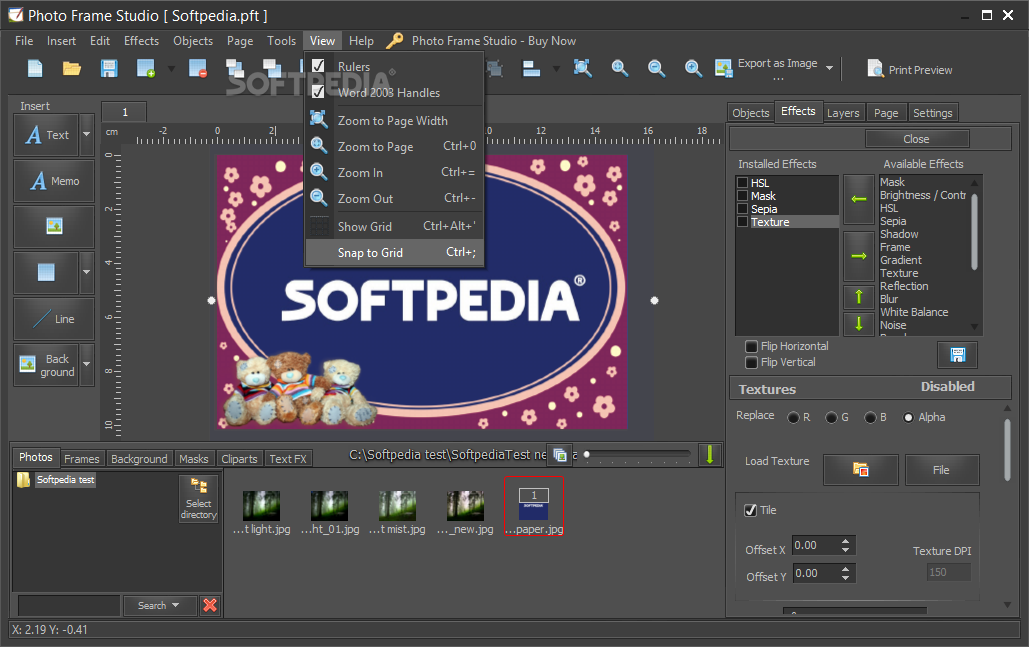Toggle the Mask installed effect checkbox
Screen dimensions: 1029x647
tap(743, 196)
